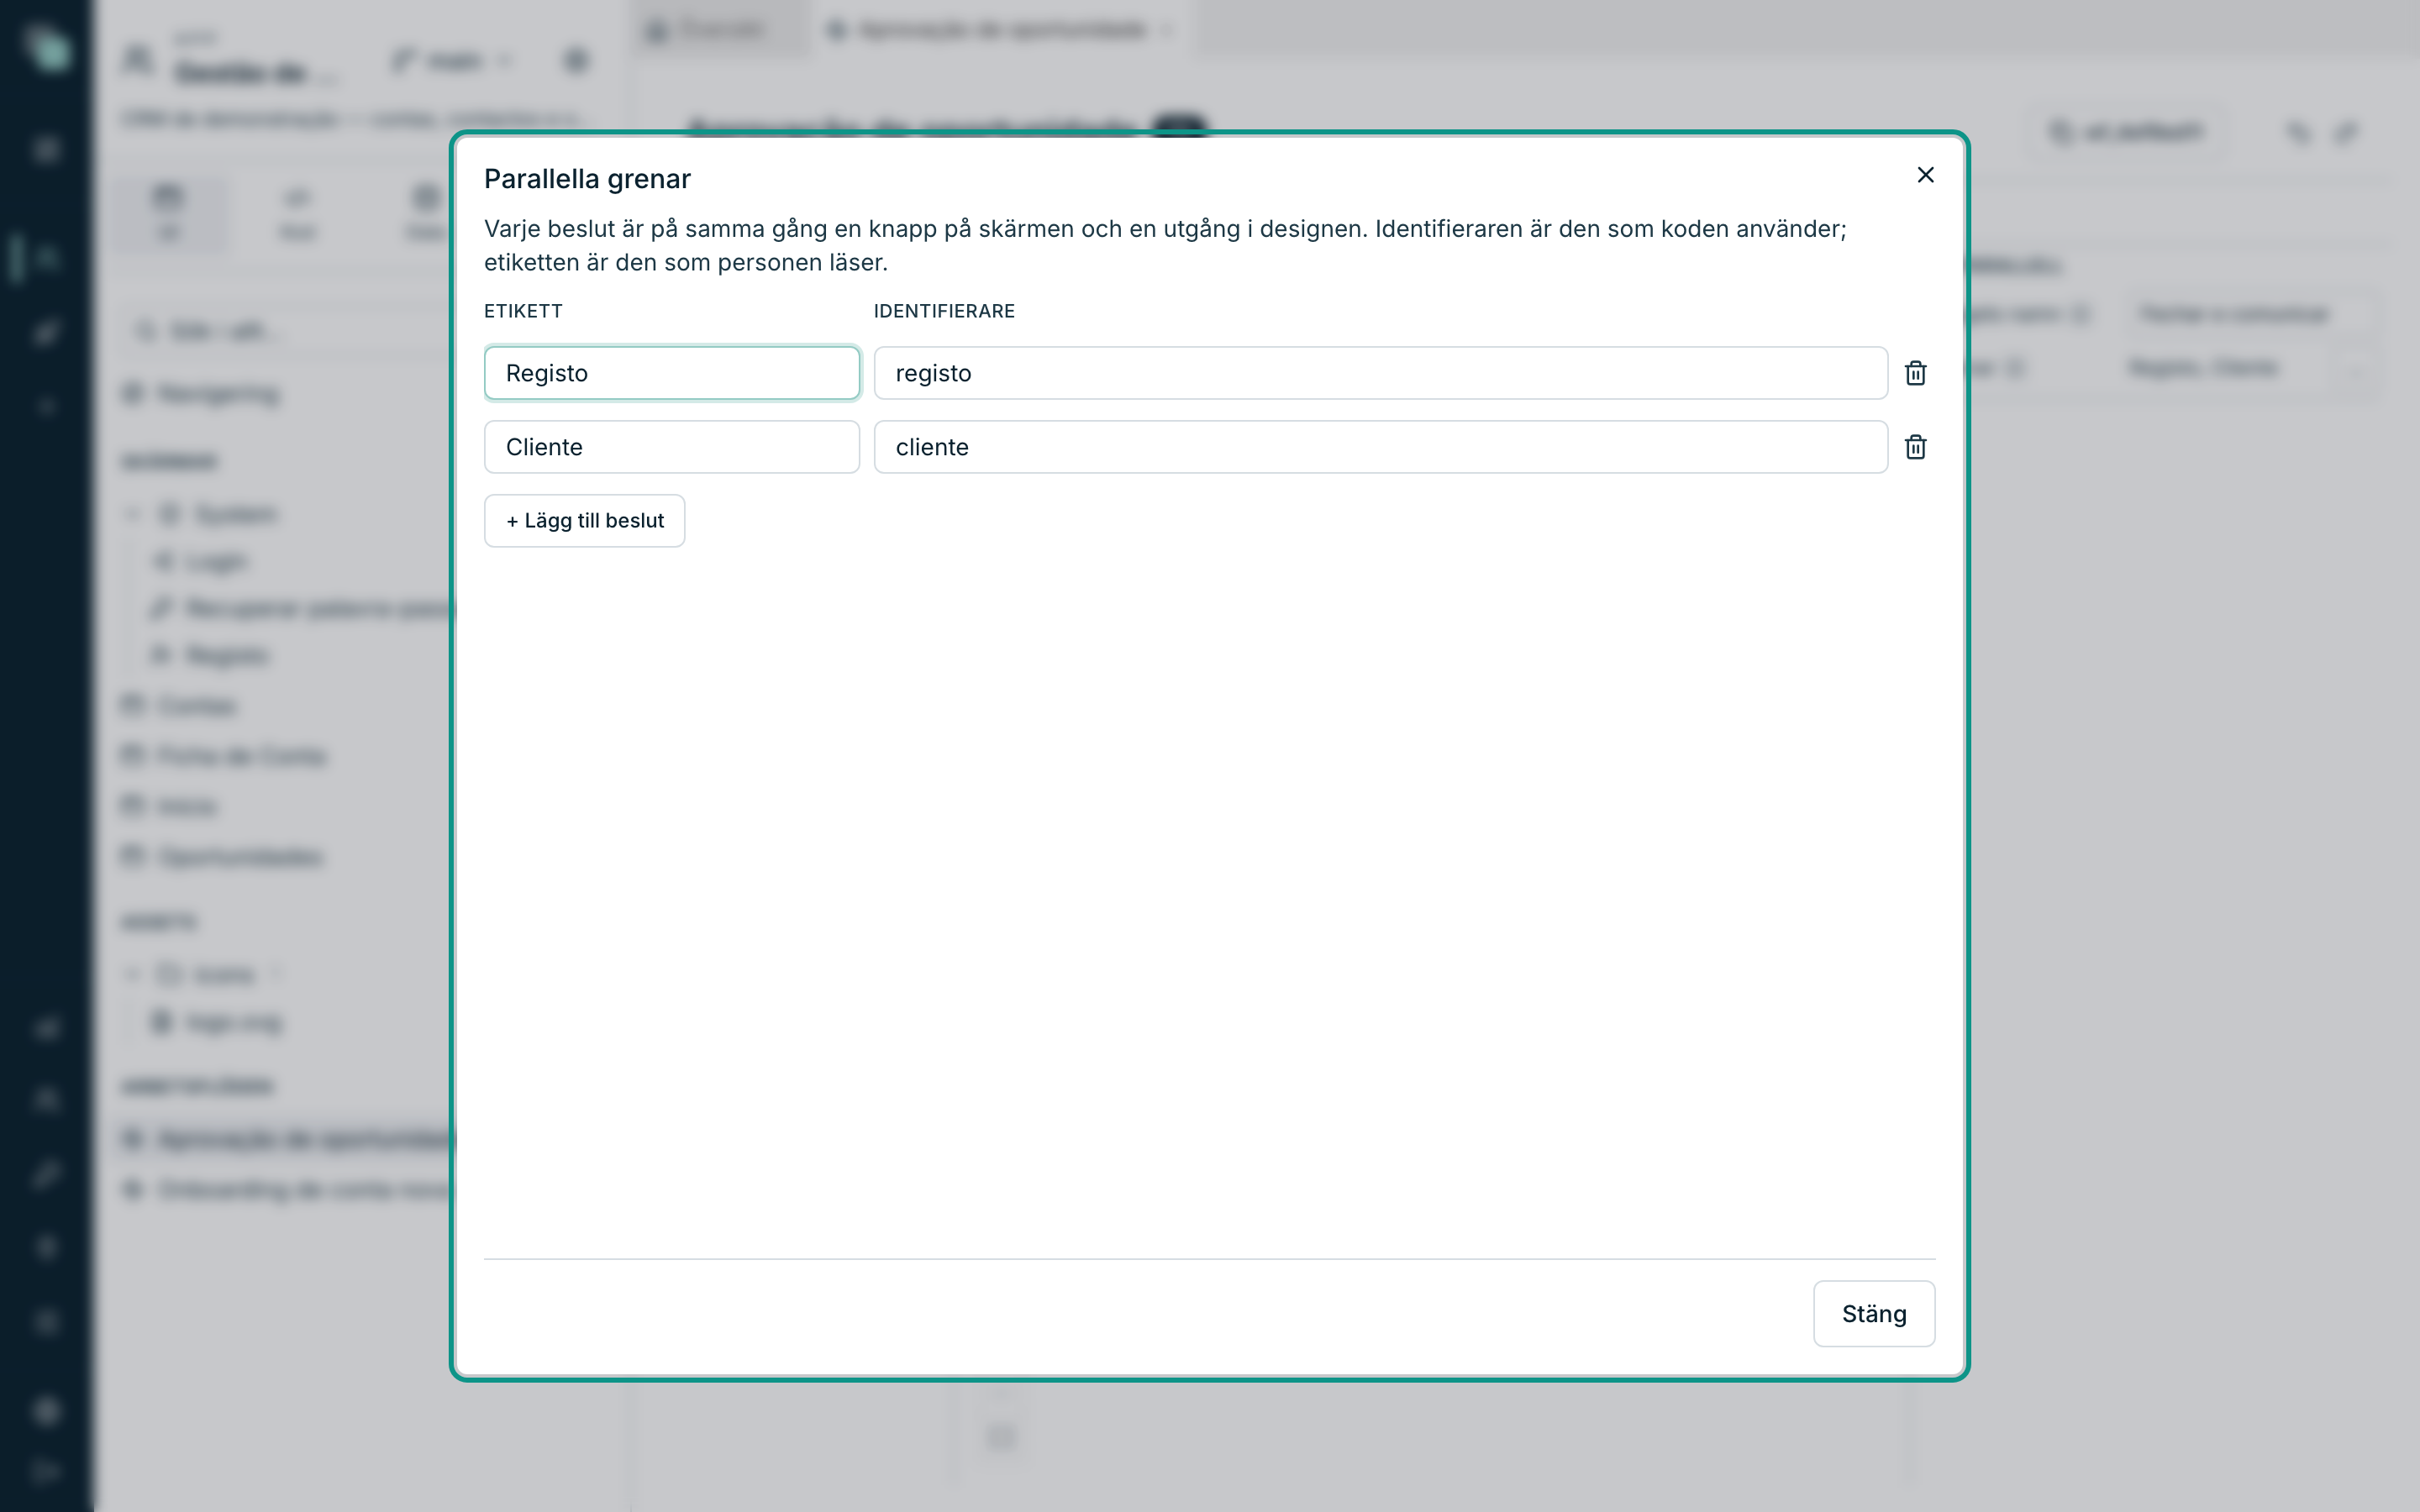Add a decision with Lägg till beslut
2420x1512 pixels.
[x=585, y=521]
